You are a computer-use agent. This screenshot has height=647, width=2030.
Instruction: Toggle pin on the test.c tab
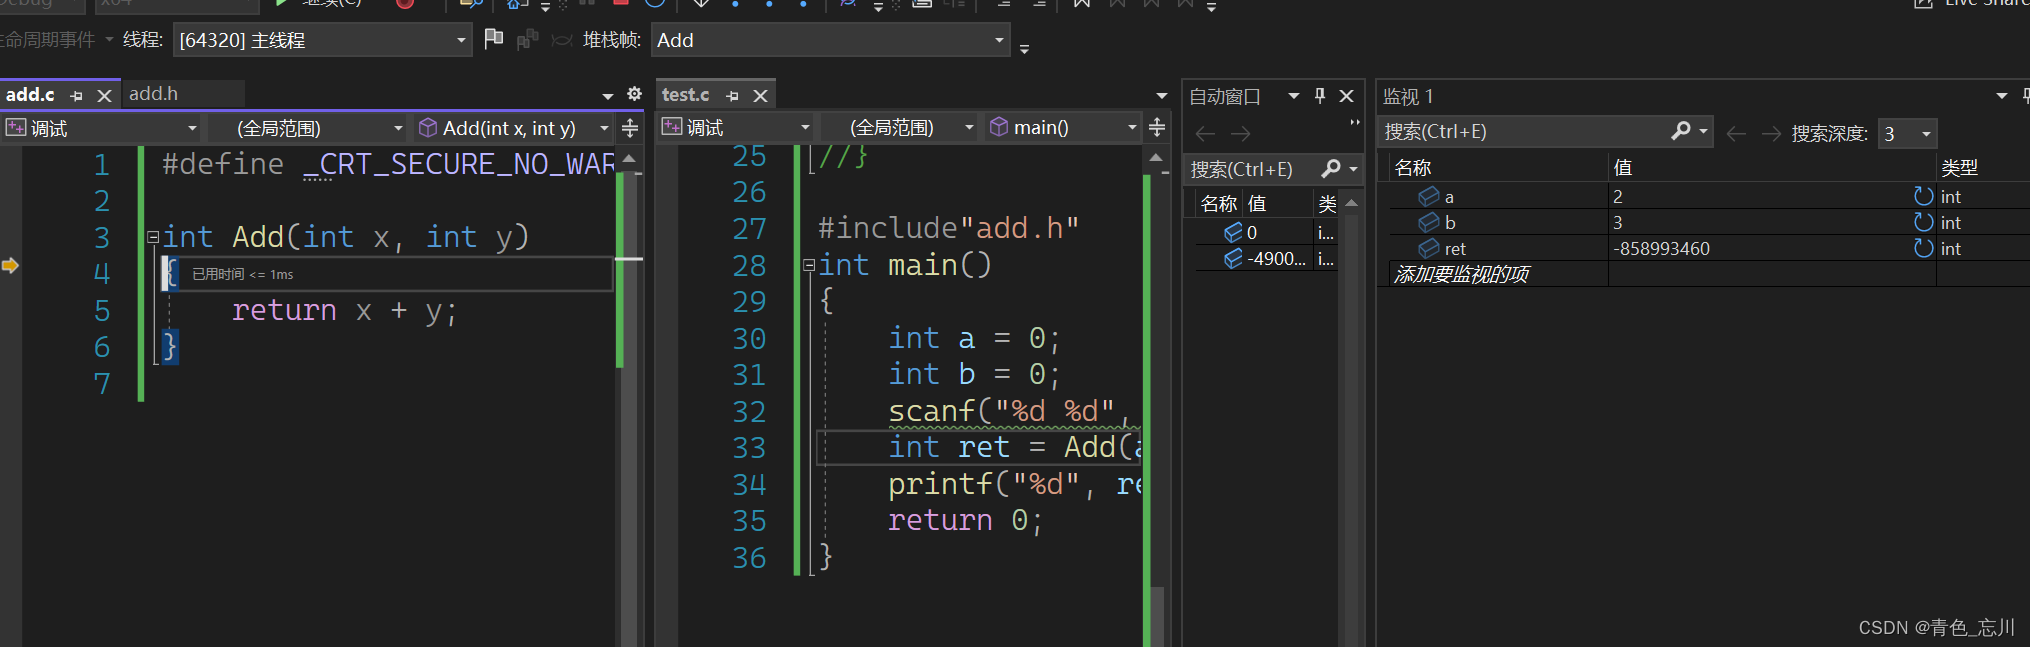click(x=733, y=96)
